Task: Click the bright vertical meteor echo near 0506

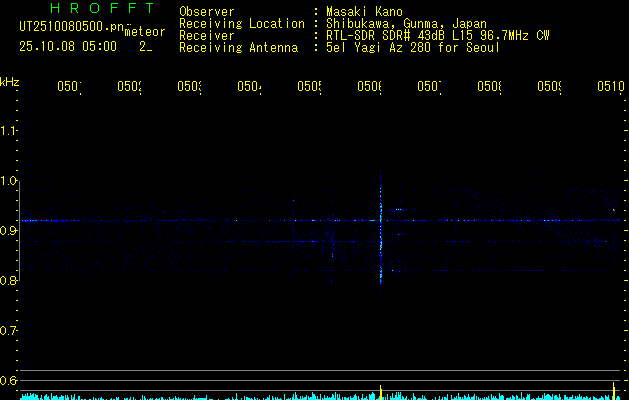Action: [x=381, y=235]
